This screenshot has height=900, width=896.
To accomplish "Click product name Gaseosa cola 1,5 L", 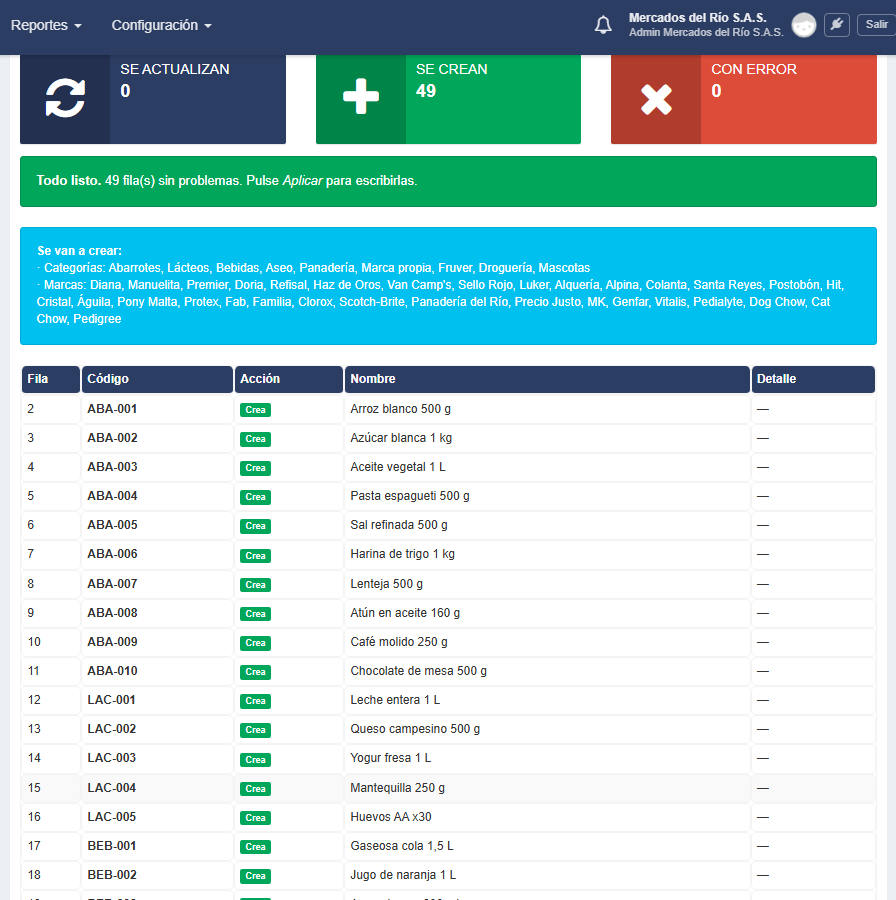I will tap(402, 846).
